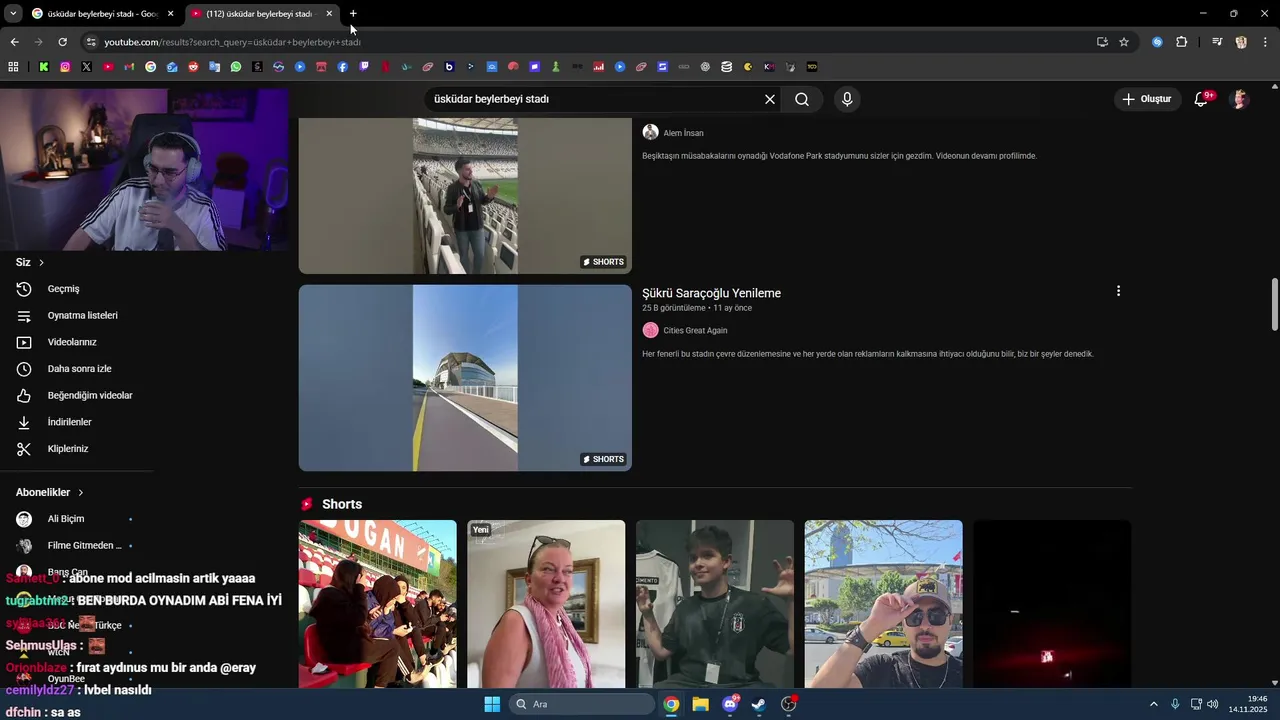Open the Chrome apps grid shortcut
The height and width of the screenshot is (720, 1280).
tap(13, 67)
